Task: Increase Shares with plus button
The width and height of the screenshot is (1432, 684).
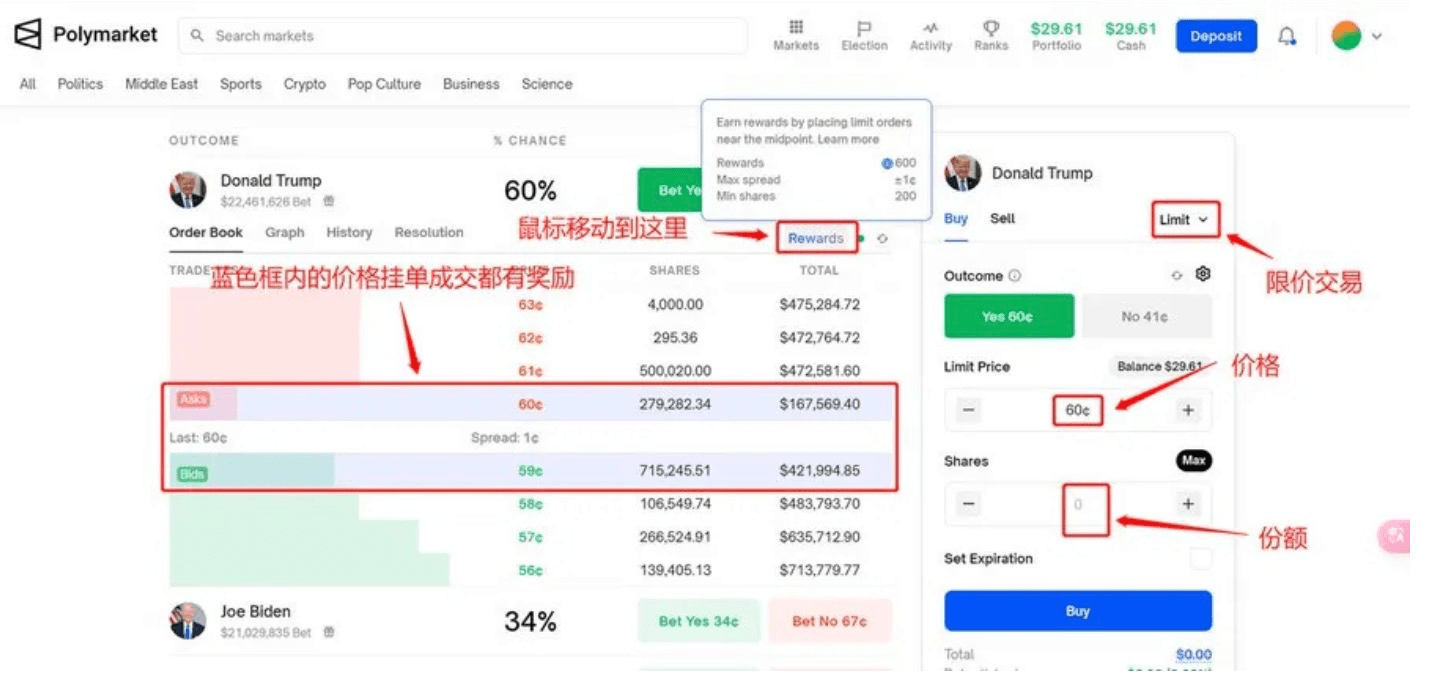Action: pos(1188,504)
